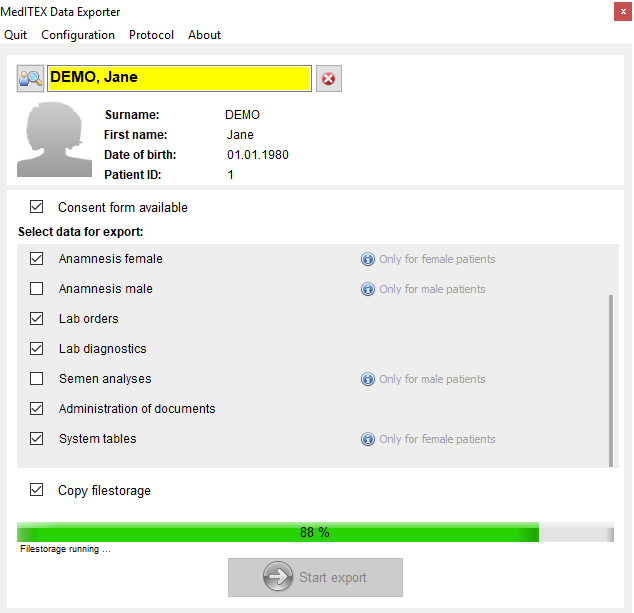
Task: Click the Surname value DEMO
Action: [x=242, y=115]
